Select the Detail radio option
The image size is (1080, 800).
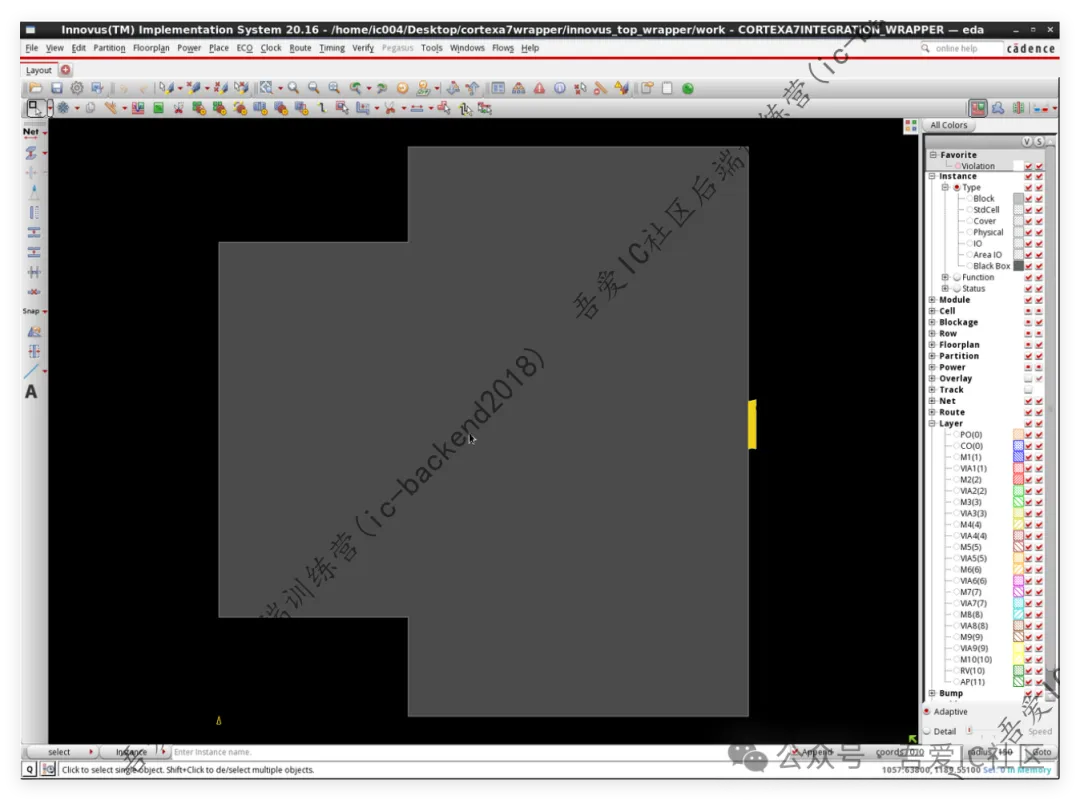coord(927,731)
